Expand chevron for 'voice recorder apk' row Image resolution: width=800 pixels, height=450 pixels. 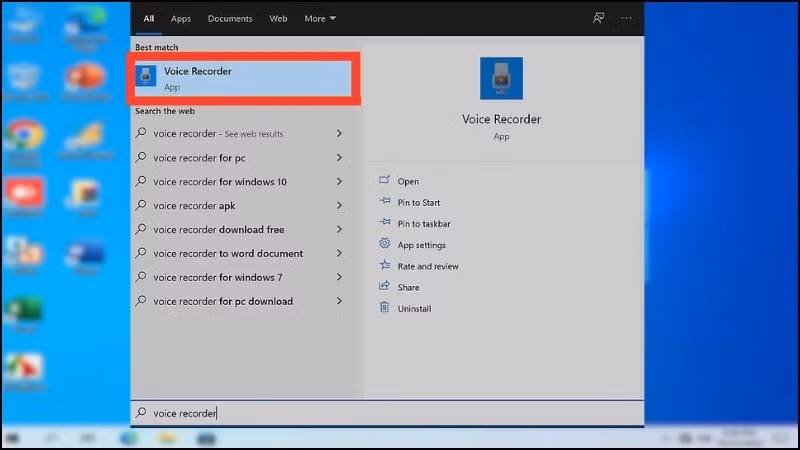point(339,206)
